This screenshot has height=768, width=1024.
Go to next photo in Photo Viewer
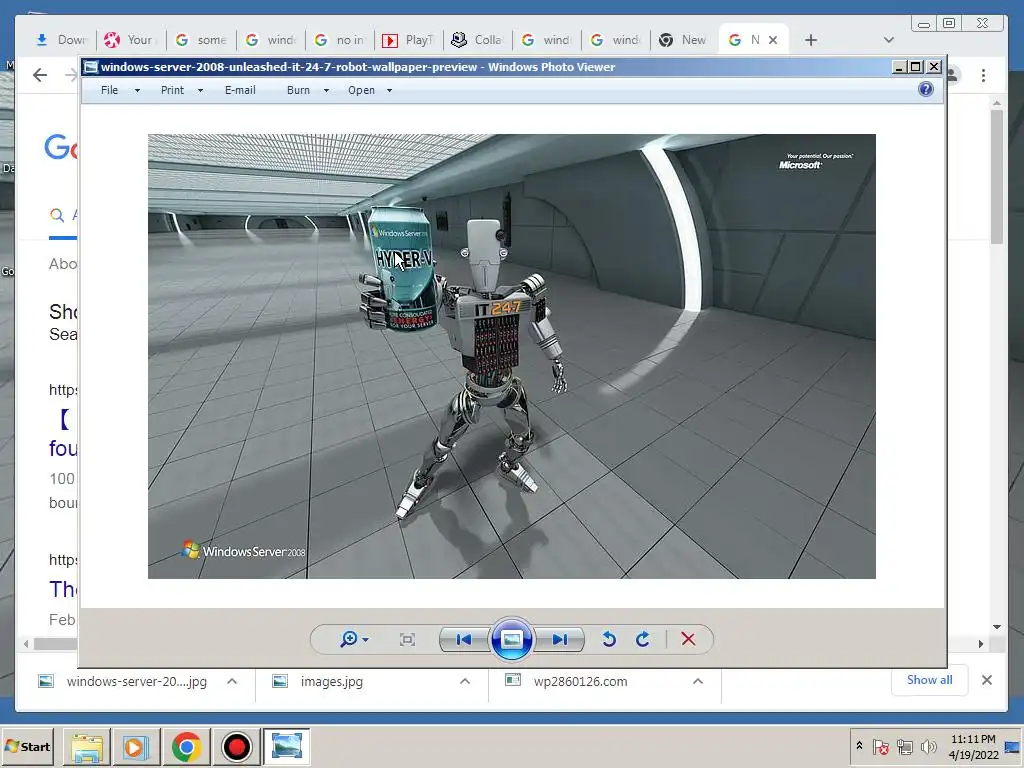click(x=559, y=639)
